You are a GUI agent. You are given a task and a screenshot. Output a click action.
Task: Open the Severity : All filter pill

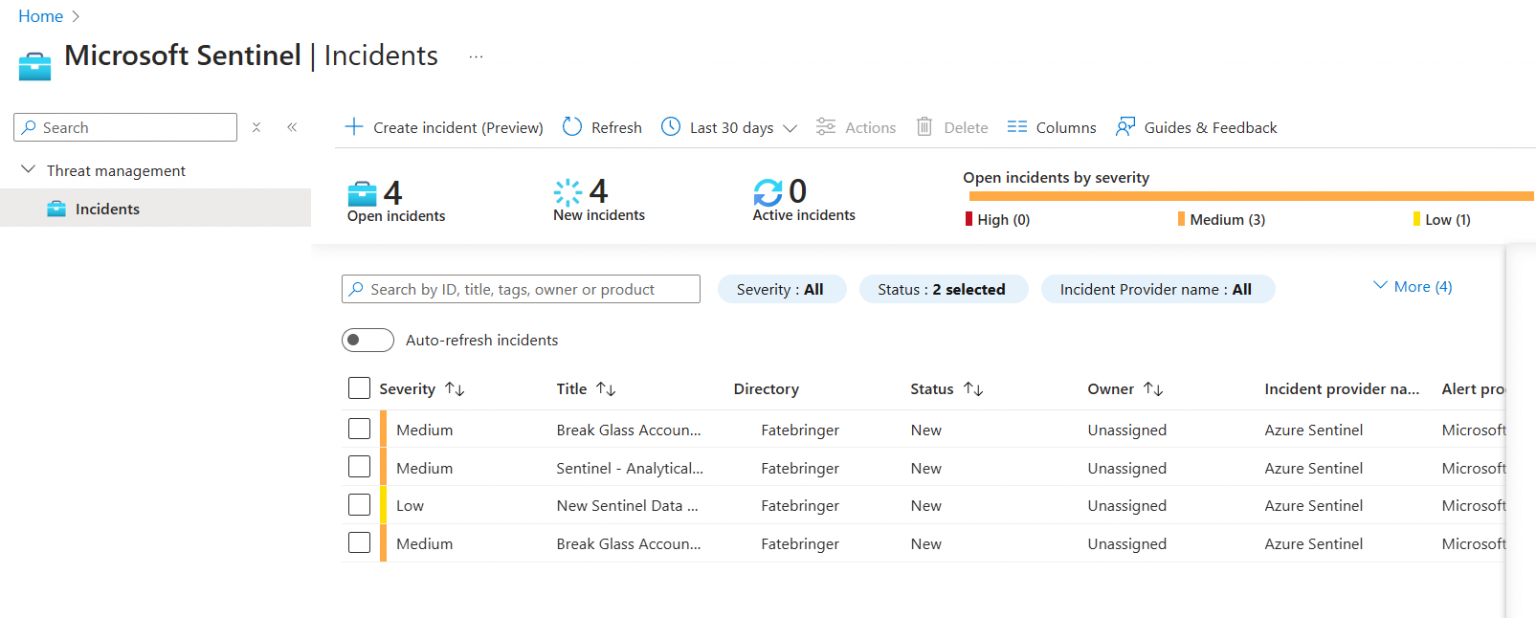tap(781, 289)
